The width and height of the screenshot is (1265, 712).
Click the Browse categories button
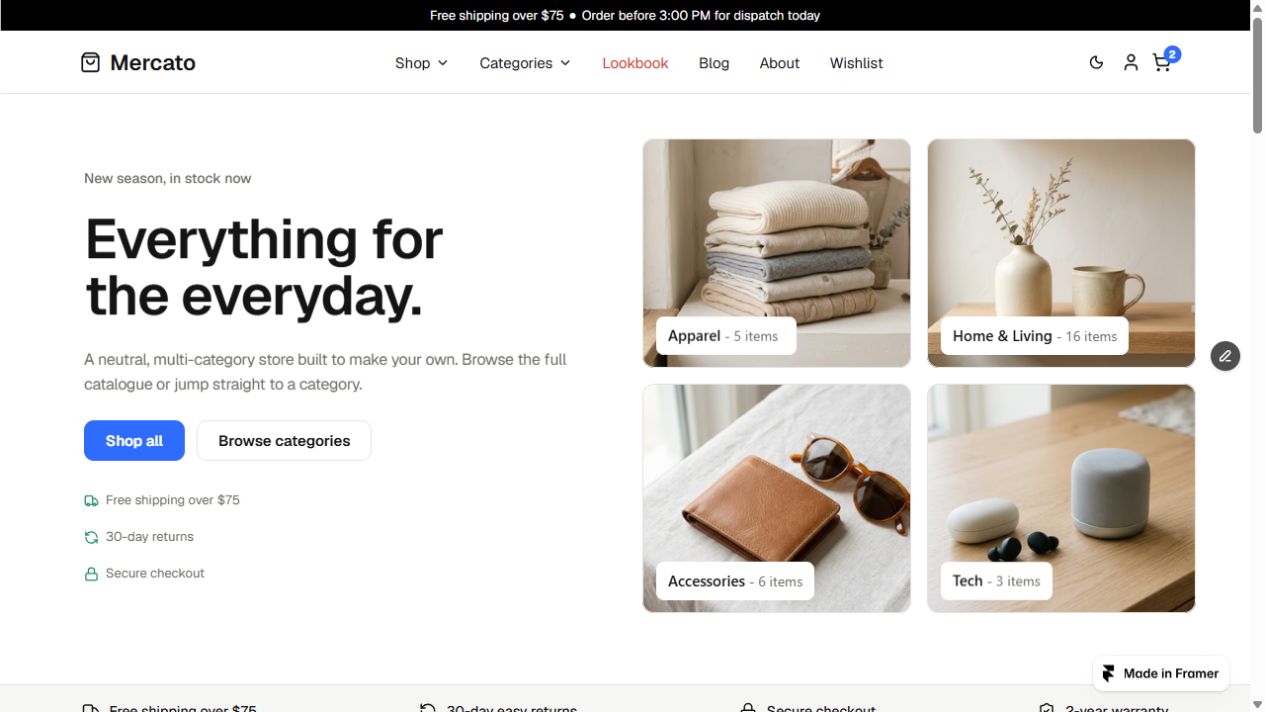284,441
